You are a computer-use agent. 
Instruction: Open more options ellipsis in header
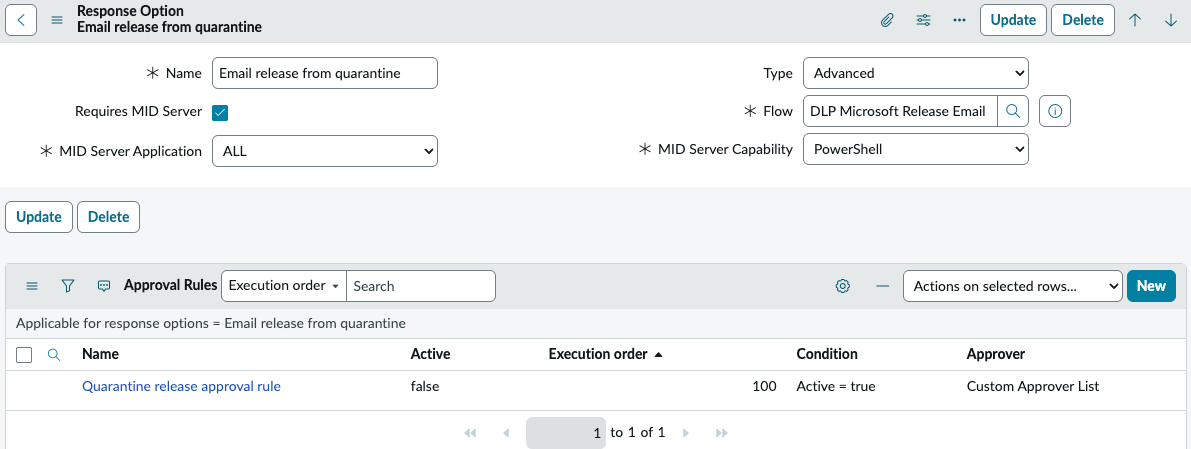point(959,21)
